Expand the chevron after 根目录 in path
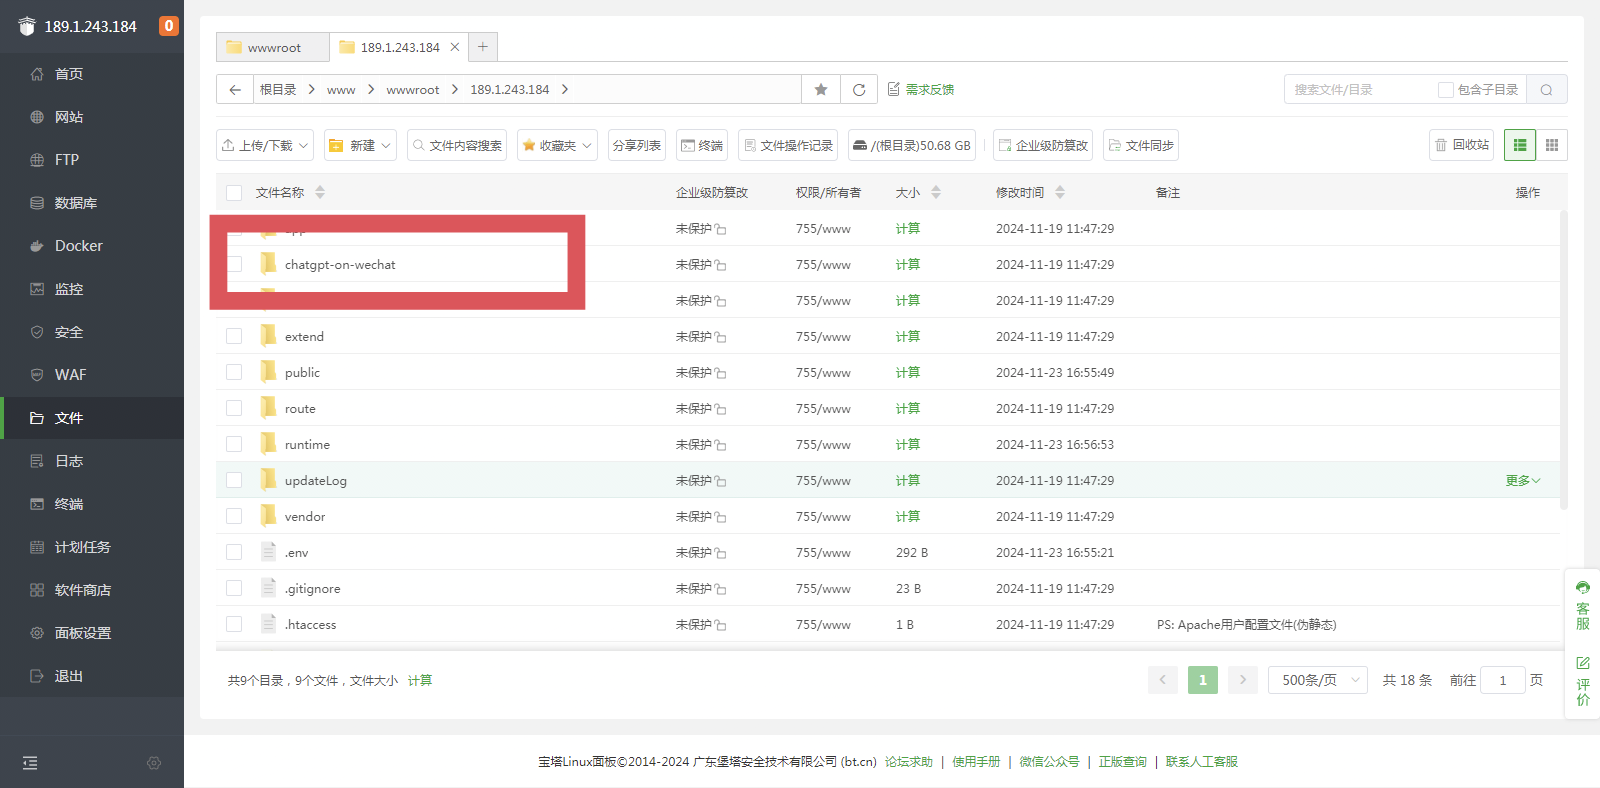The width and height of the screenshot is (1600, 788). pyautogui.click(x=312, y=89)
